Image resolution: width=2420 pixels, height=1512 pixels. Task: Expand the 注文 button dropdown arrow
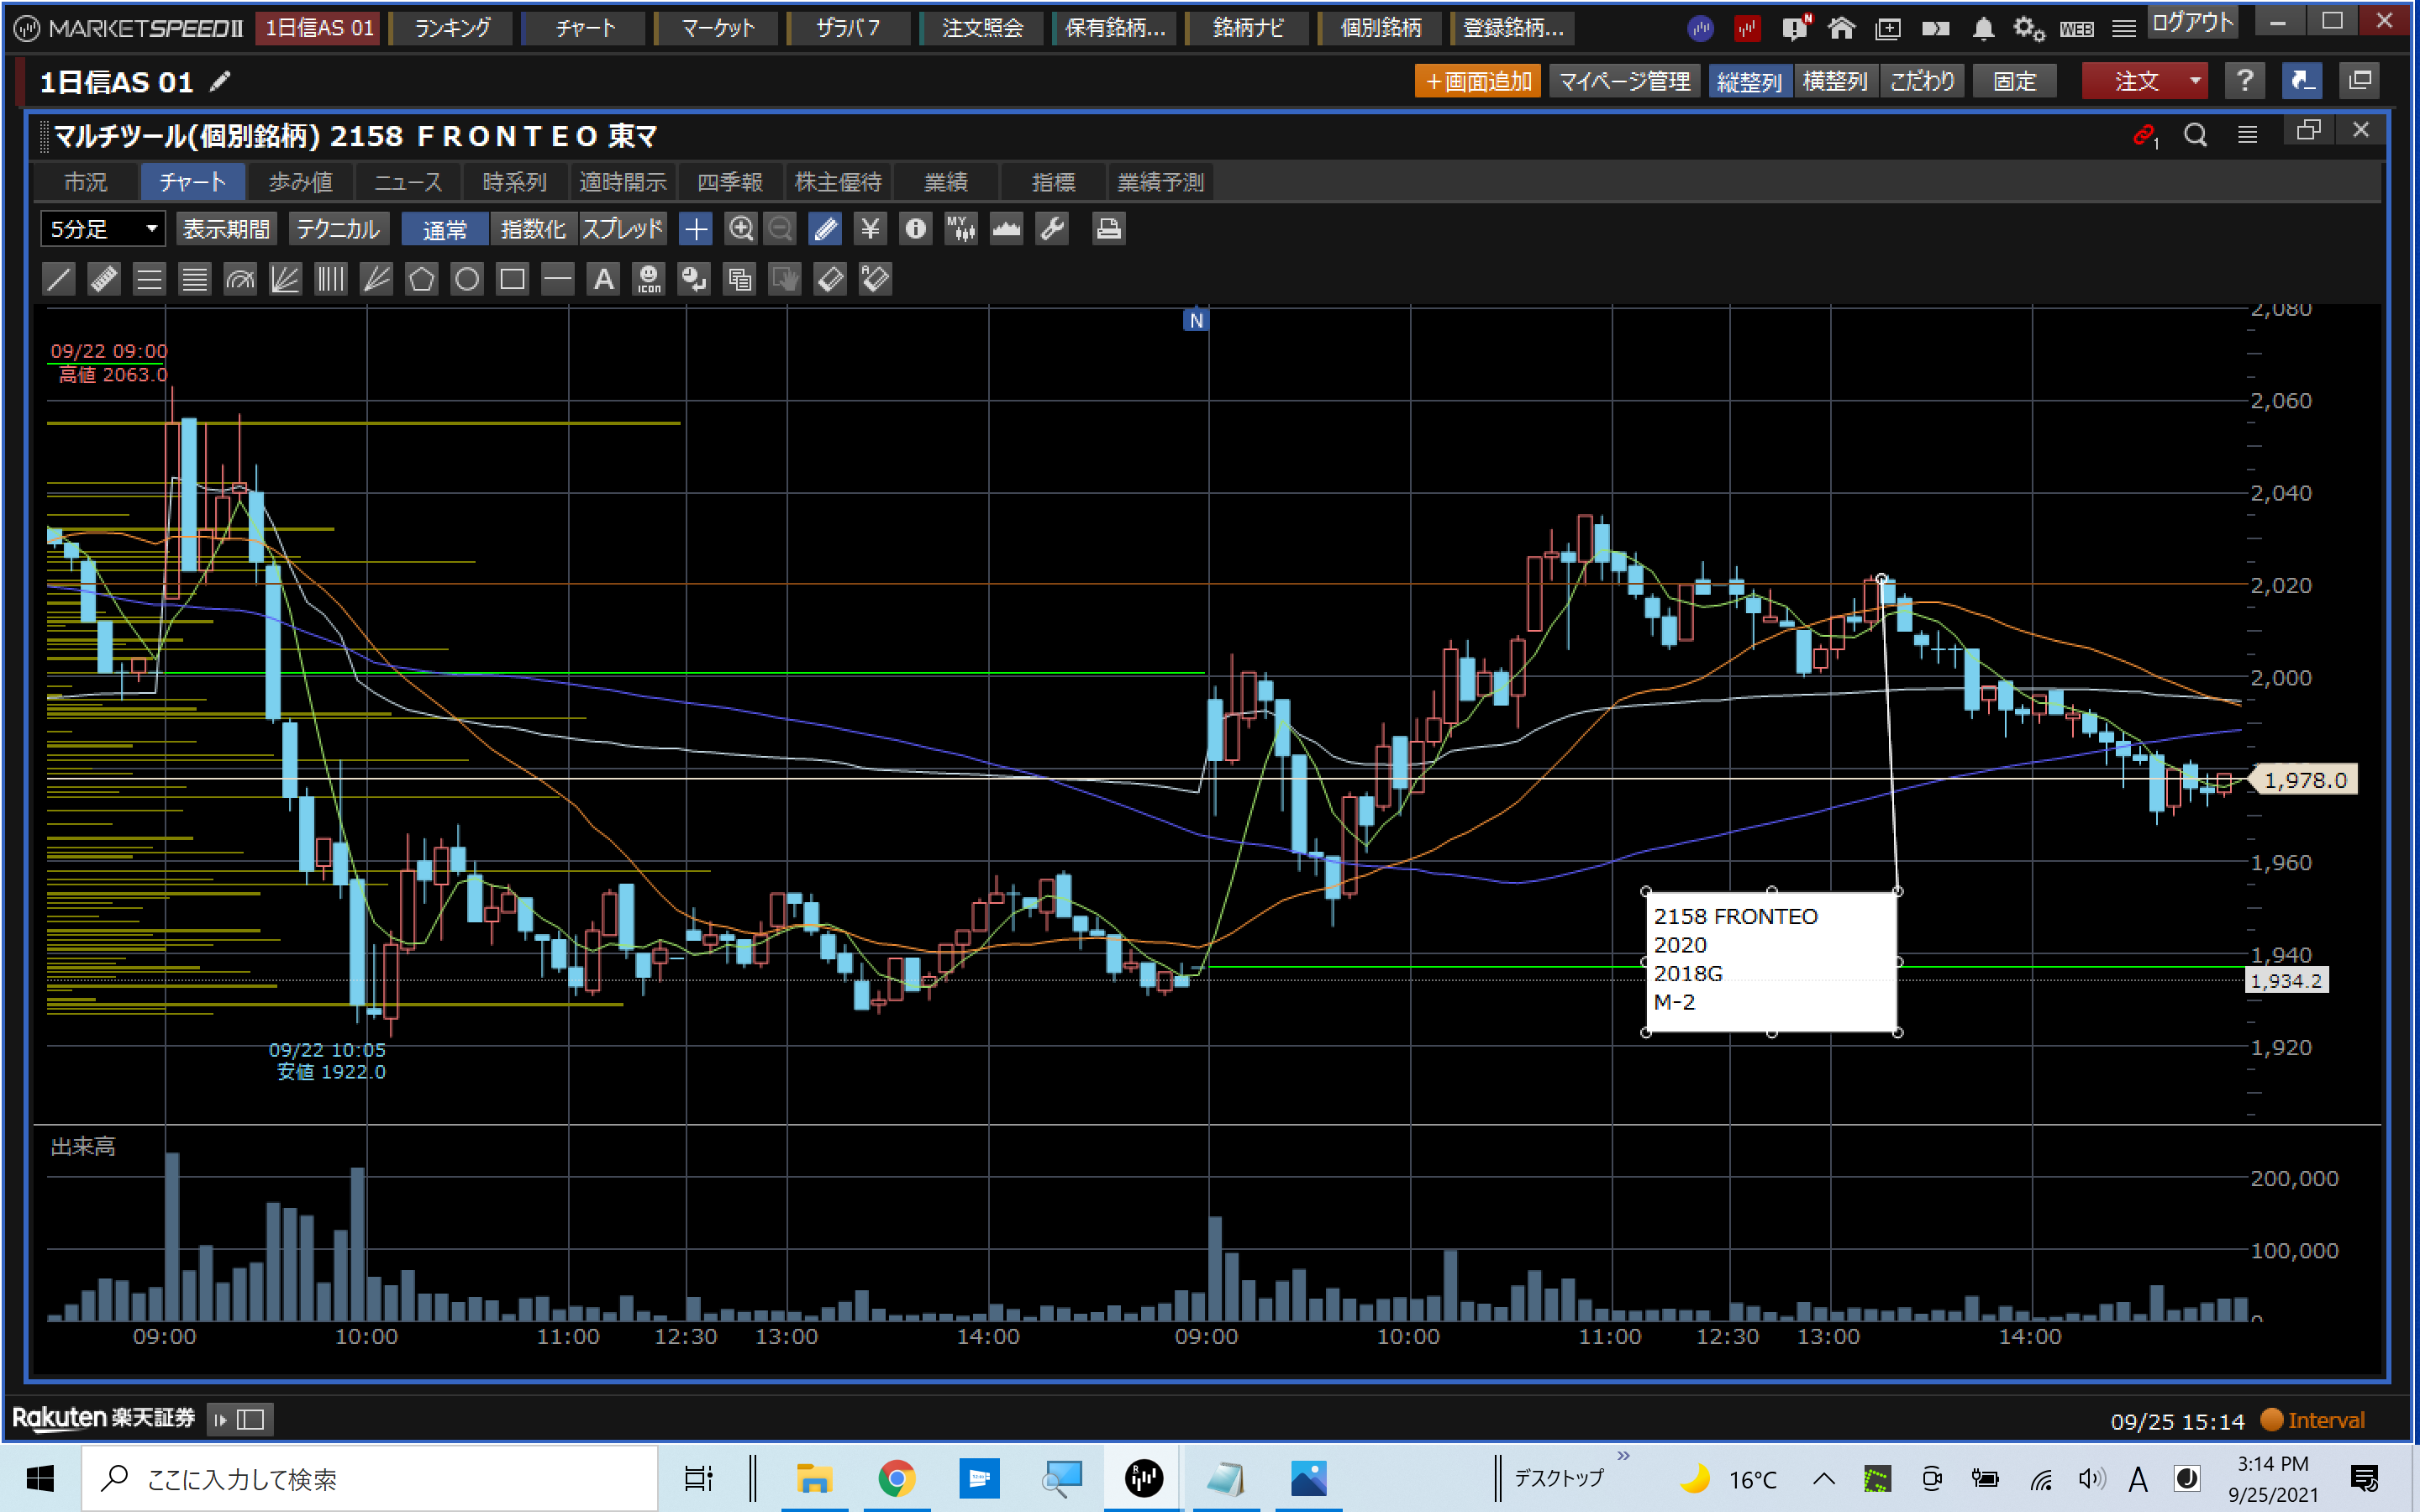[2195, 81]
